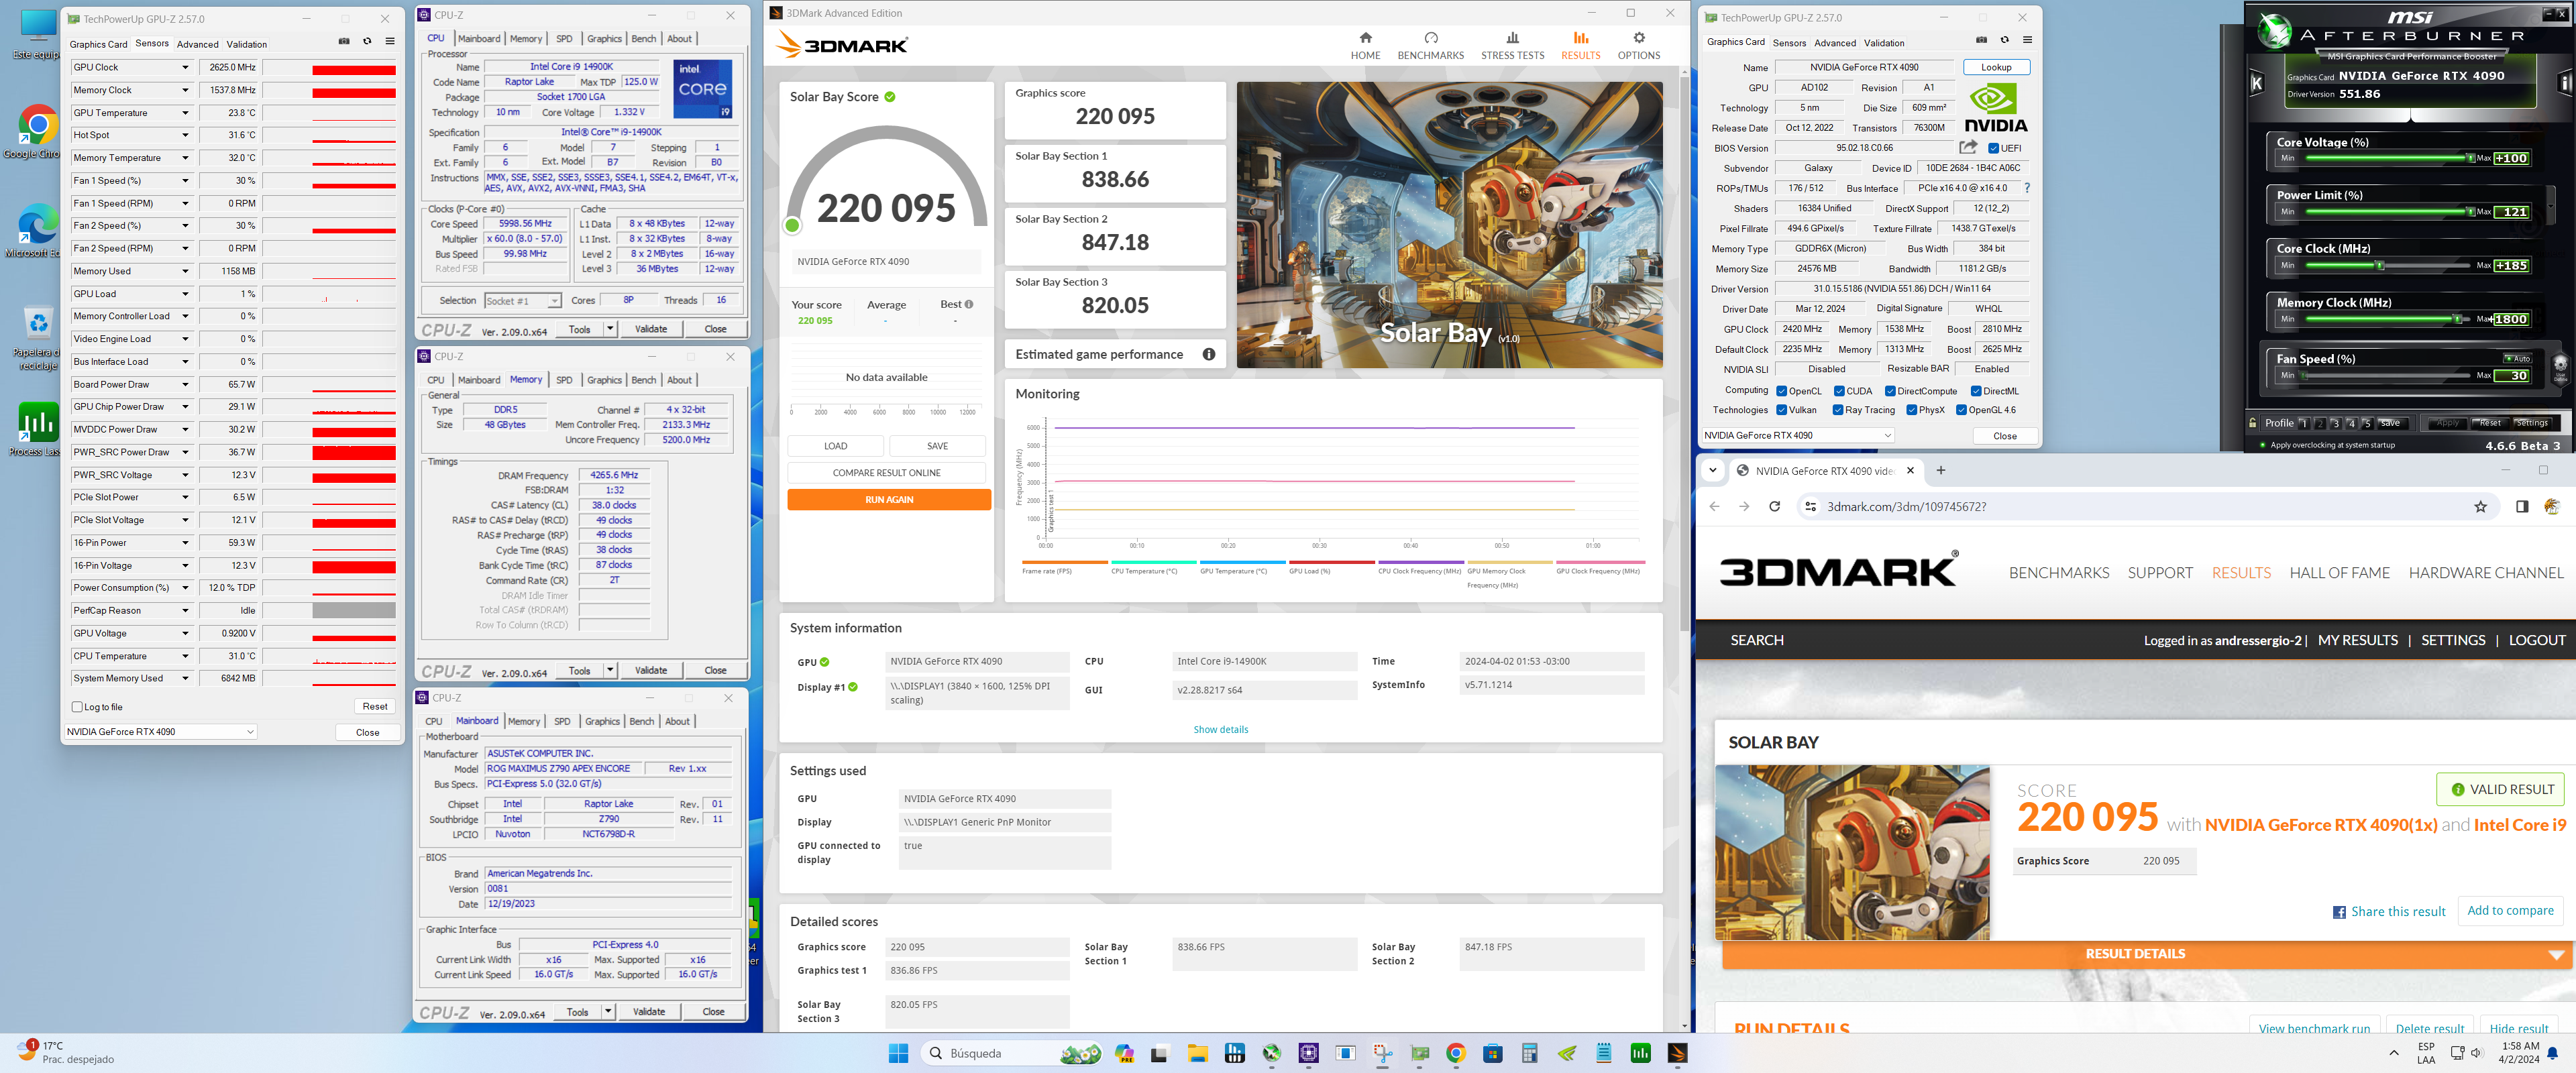Open the Chrome side panel icon
2576x1073 pixels.
click(2521, 507)
